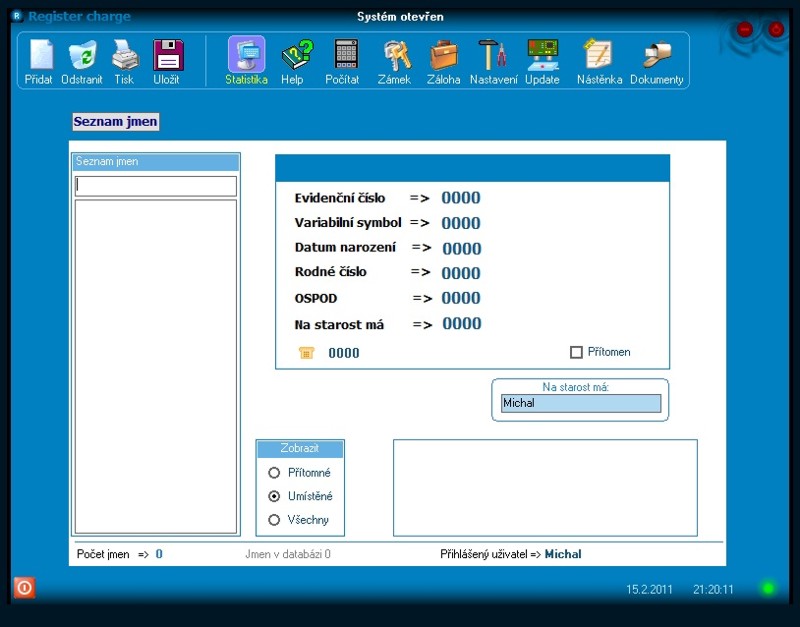Select the Umístěné radio button

[x=274, y=496]
